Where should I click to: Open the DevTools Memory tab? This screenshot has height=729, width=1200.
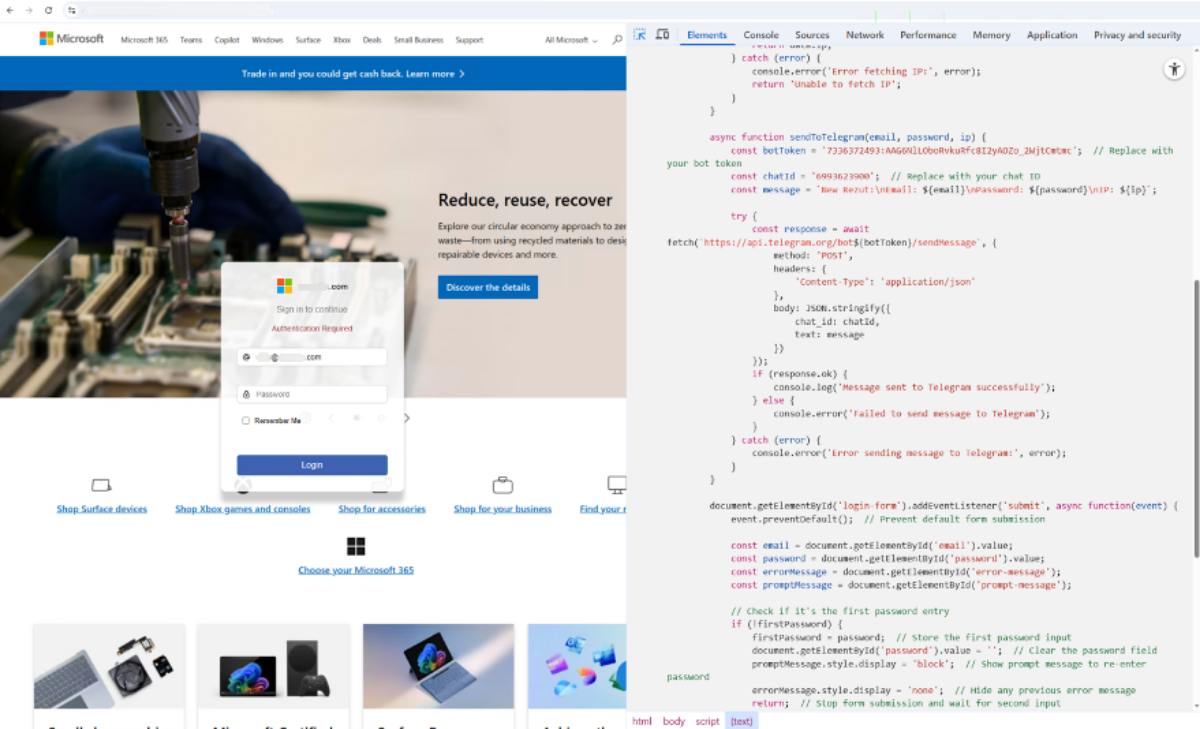pos(991,35)
